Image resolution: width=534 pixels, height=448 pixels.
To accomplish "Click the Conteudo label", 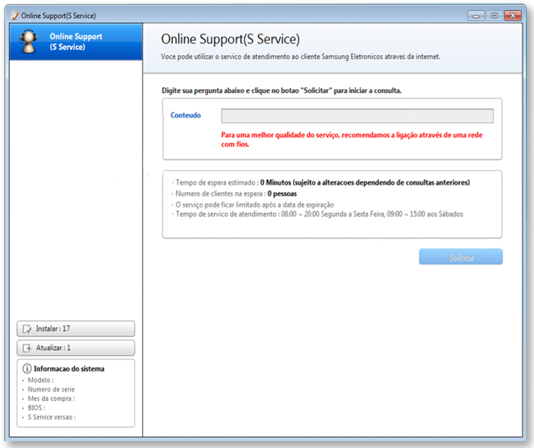I will [186, 115].
